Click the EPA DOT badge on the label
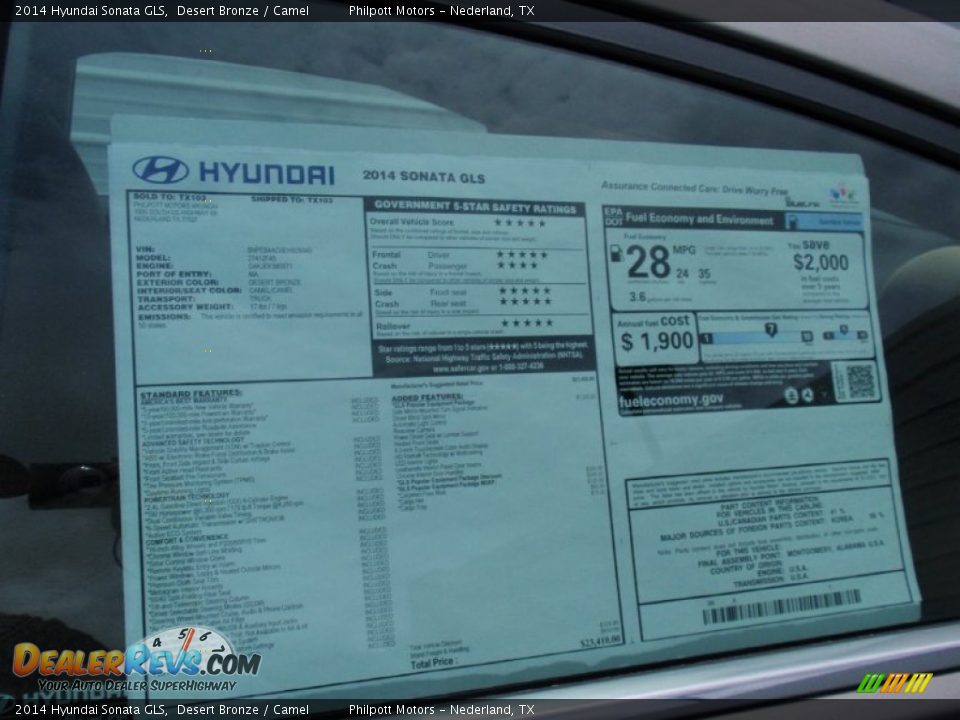The height and width of the screenshot is (720, 960). (612, 213)
